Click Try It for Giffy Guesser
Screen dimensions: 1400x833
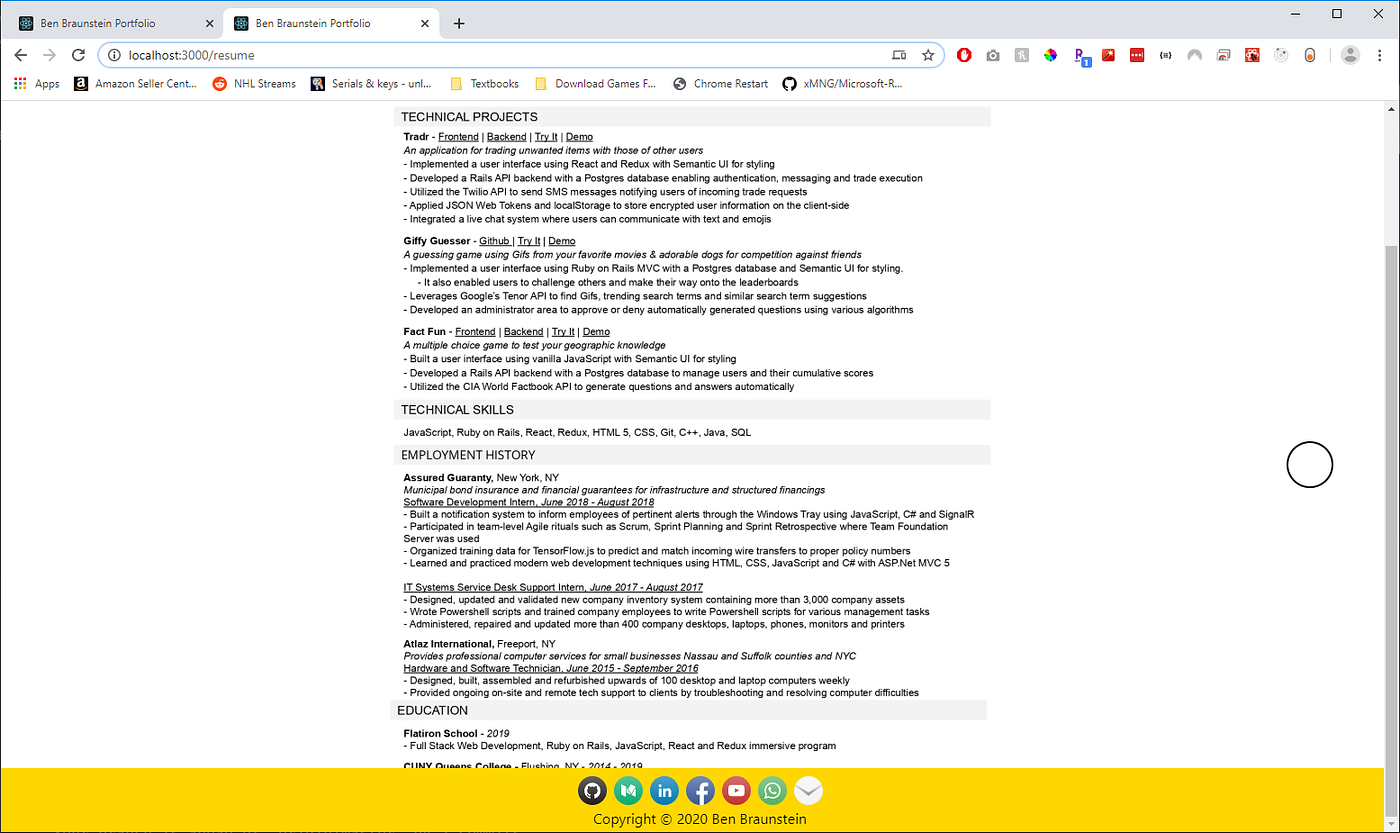528,240
